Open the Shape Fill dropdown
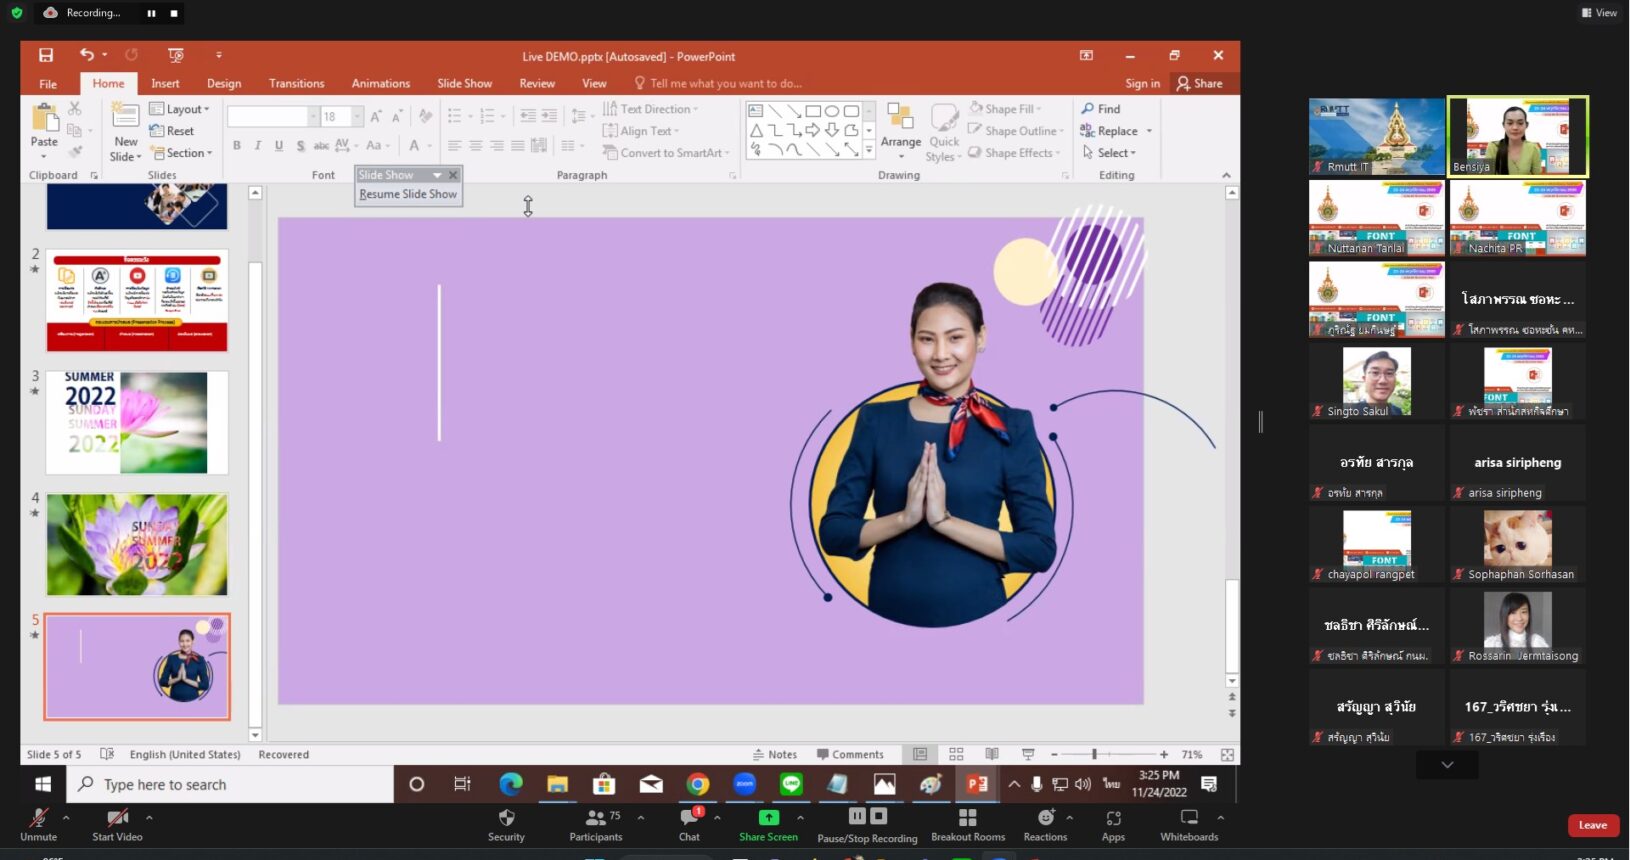This screenshot has height=860, width=1630. pos(1006,108)
